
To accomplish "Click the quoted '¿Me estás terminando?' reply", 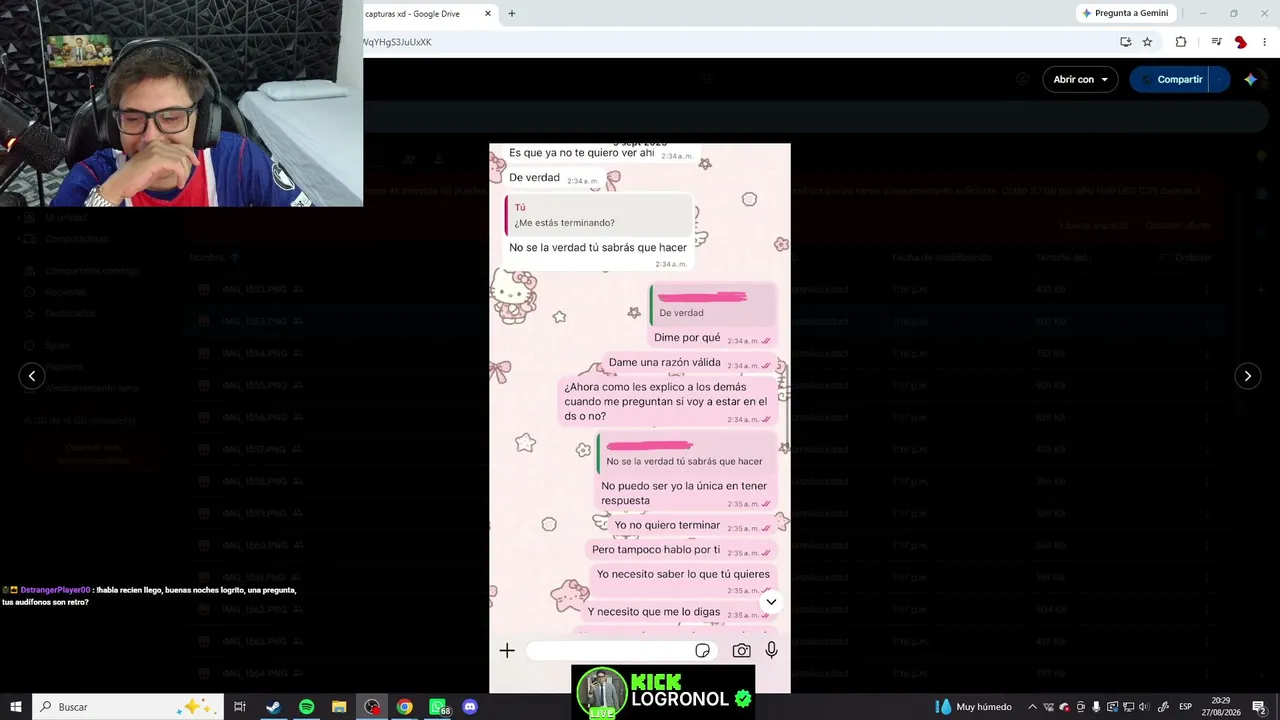I will tap(598, 216).
